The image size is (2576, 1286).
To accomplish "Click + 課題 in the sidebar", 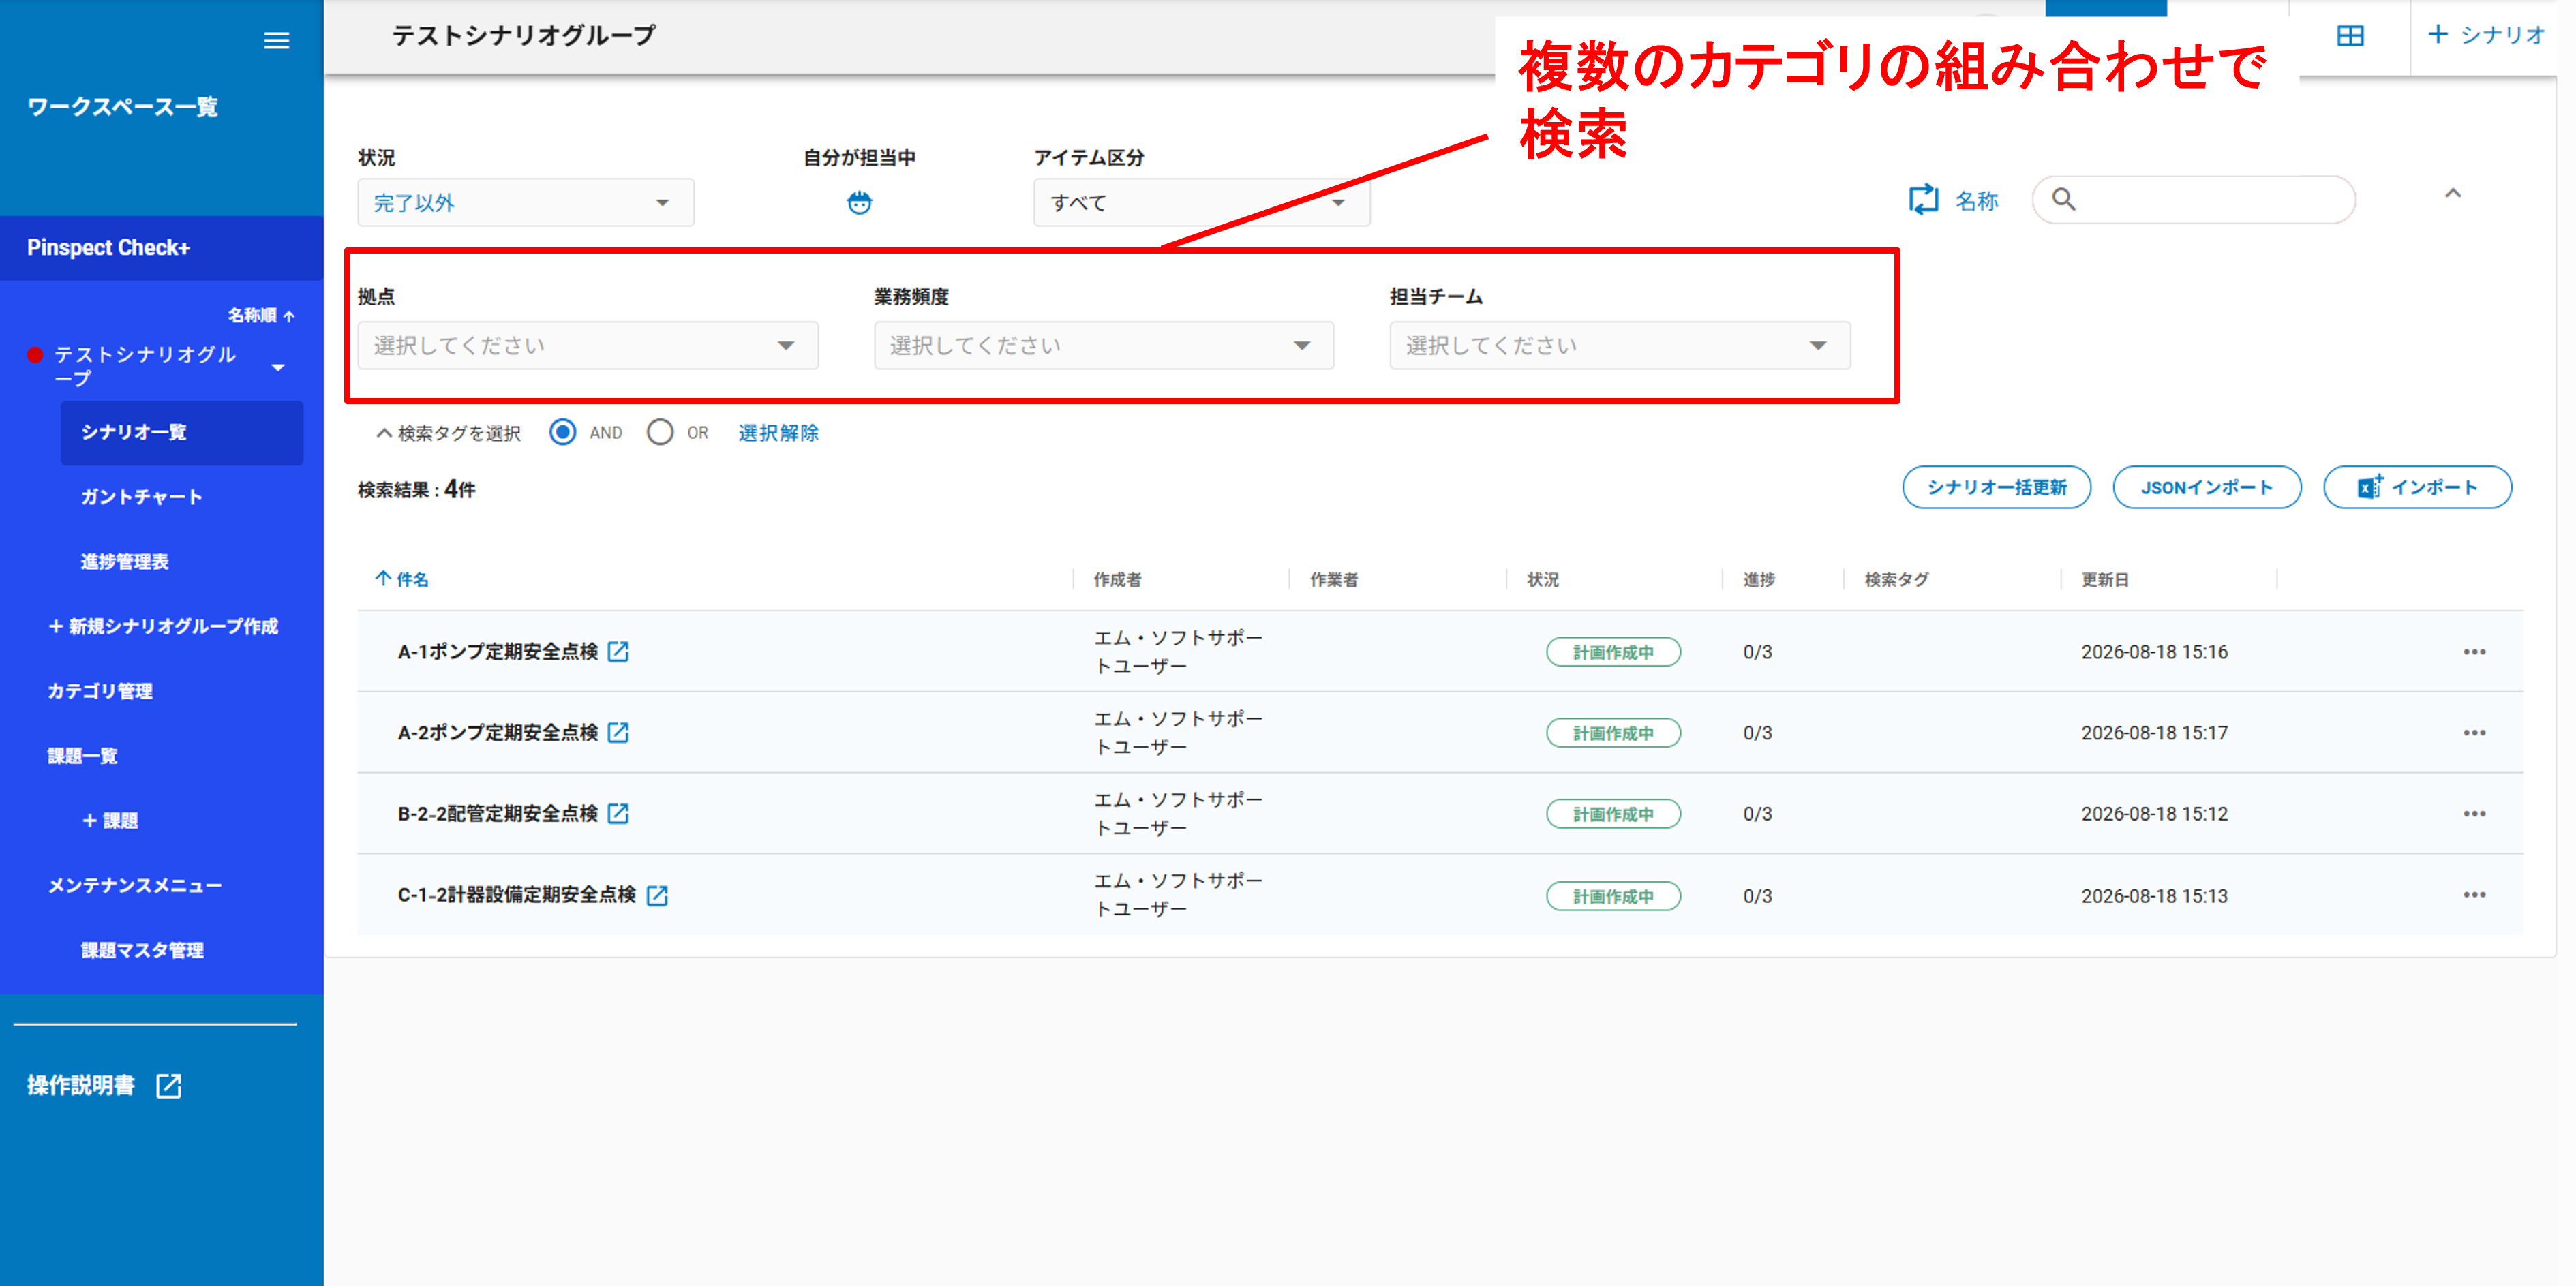I will pyautogui.click(x=110, y=821).
